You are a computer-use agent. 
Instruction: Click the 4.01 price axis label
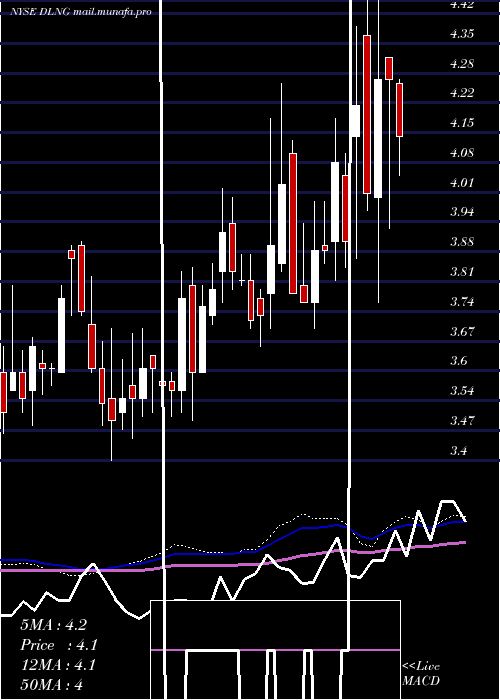coord(462,183)
